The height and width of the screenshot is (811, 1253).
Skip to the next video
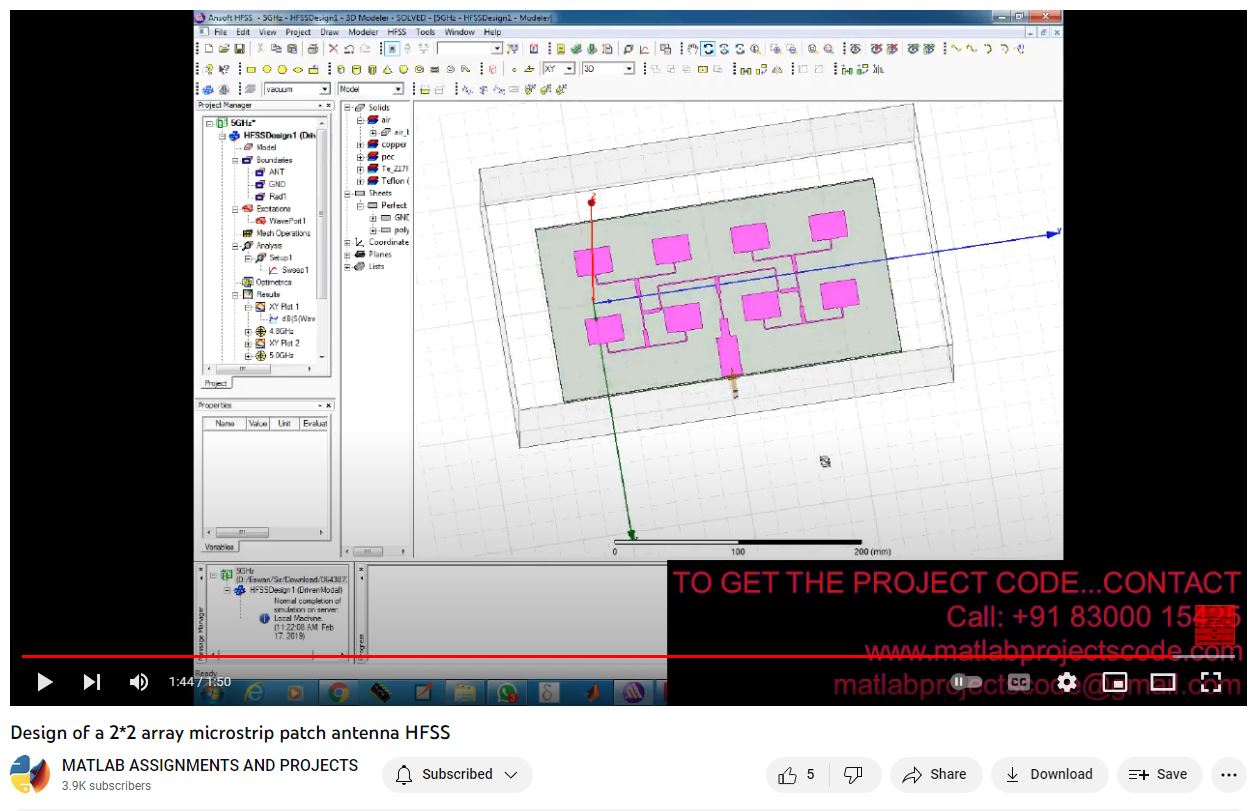92,682
